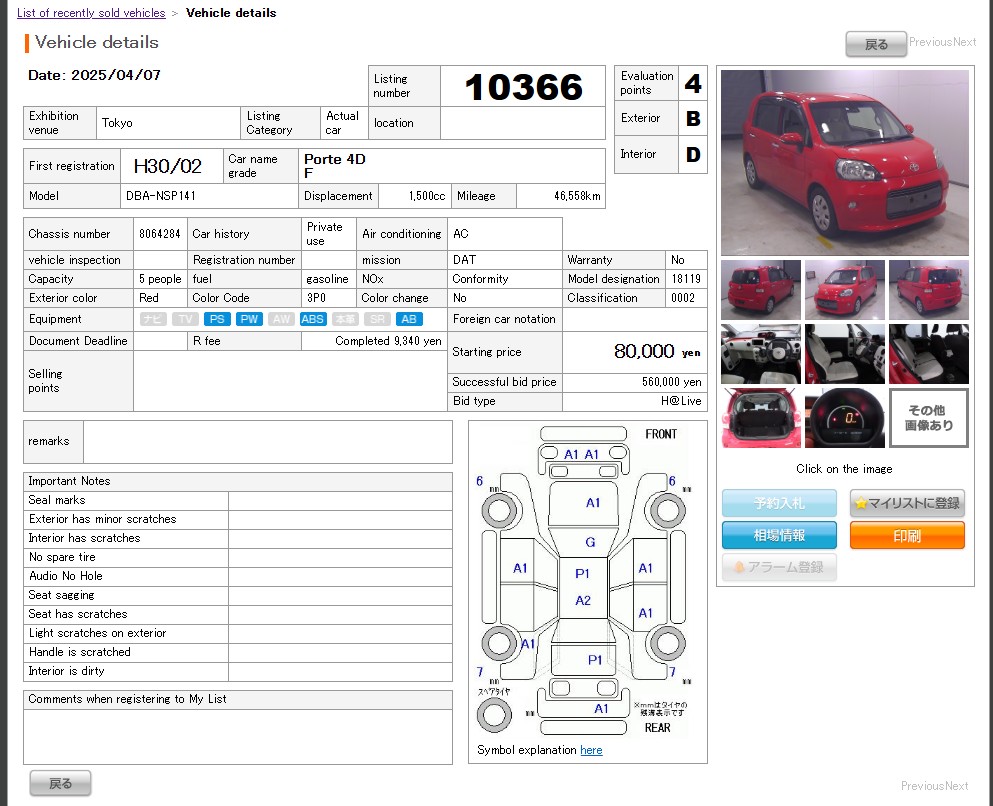
Task: Click the ナビ equipment badge
Action: (x=153, y=319)
